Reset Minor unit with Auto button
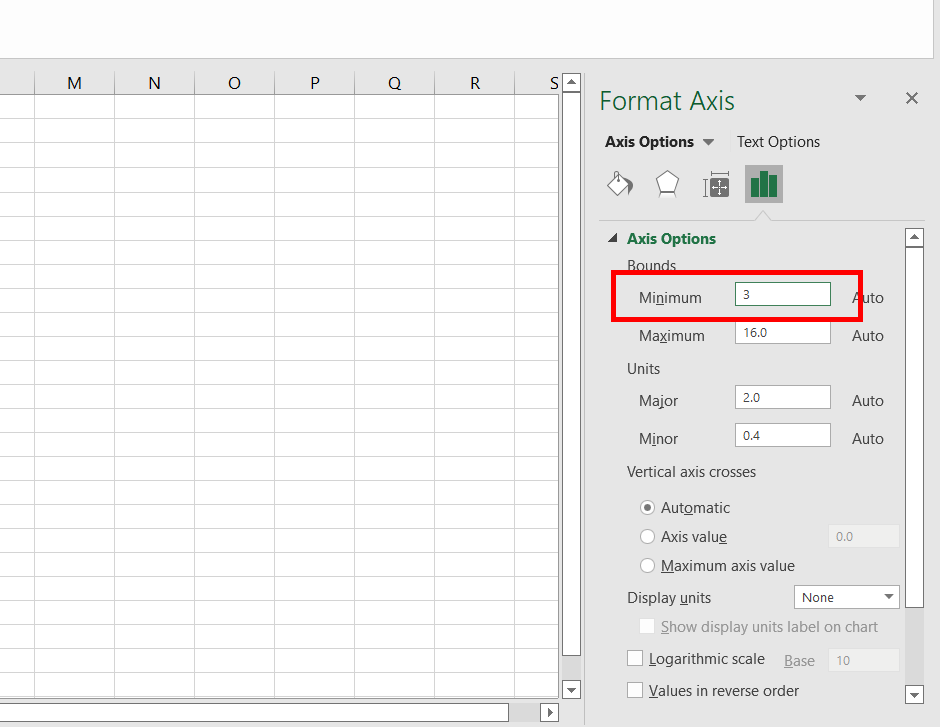The height and width of the screenshot is (727, 940). pyautogui.click(x=867, y=439)
